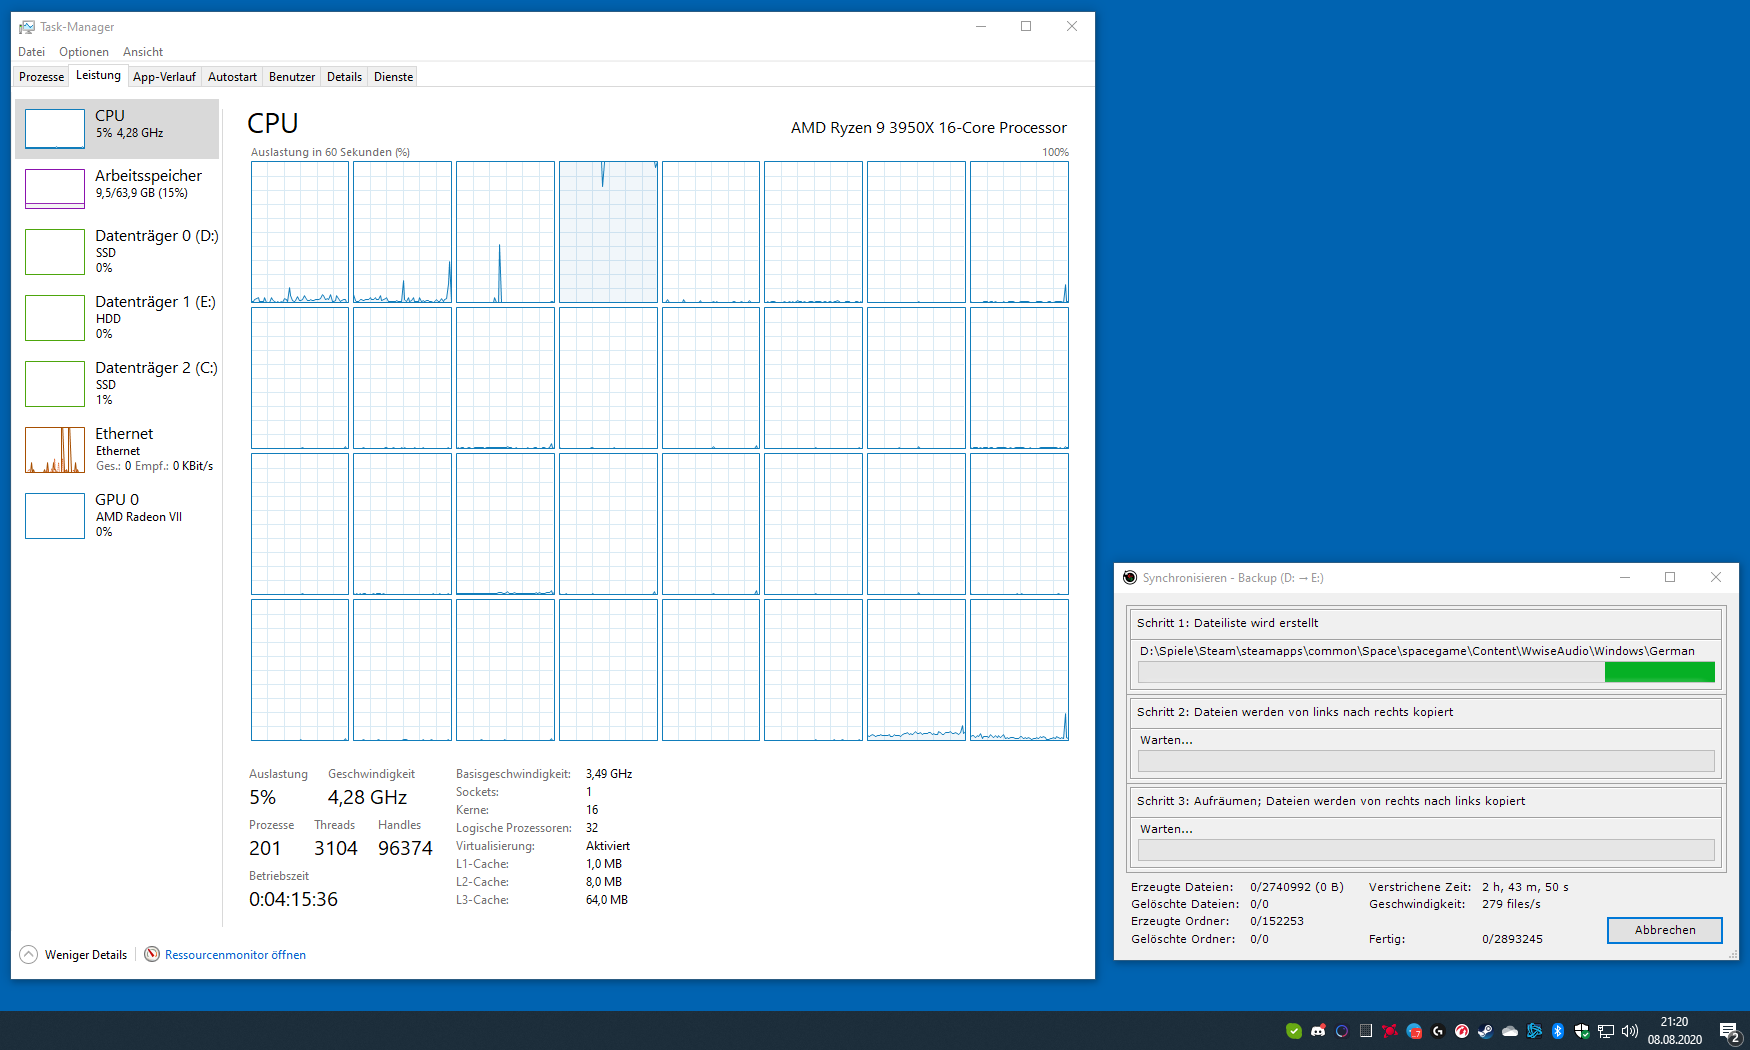Open the Battle.net tray icon
This screenshot has height=1050, width=1750.
[x=1534, y=1031]
